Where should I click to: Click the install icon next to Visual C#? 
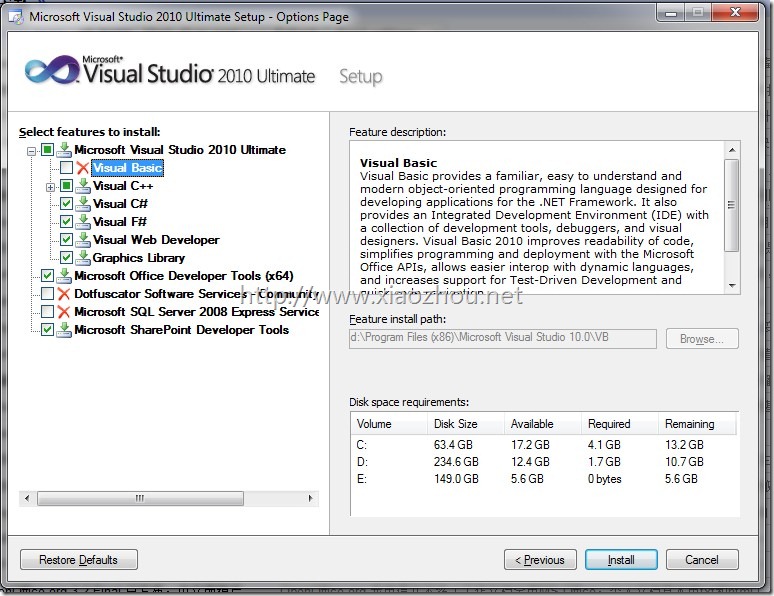[83, 203]
